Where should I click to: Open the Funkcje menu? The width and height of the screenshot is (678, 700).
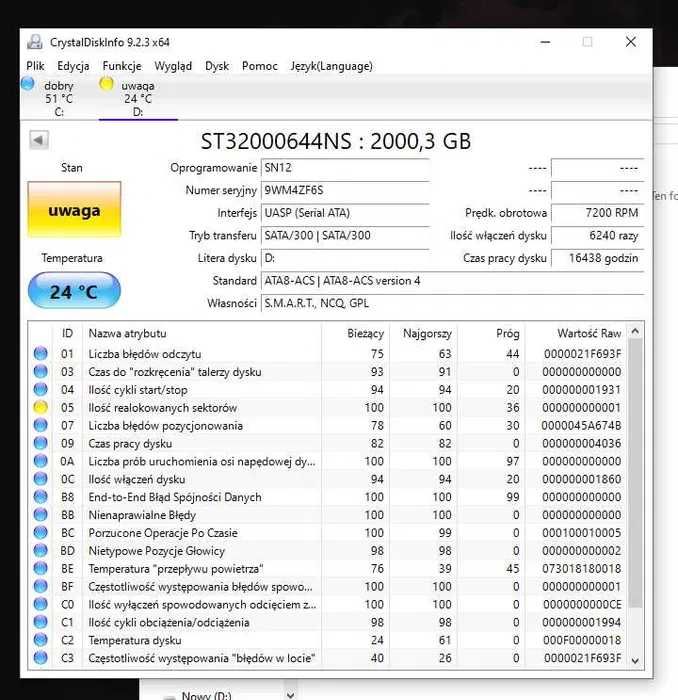(x=122, y=66)
